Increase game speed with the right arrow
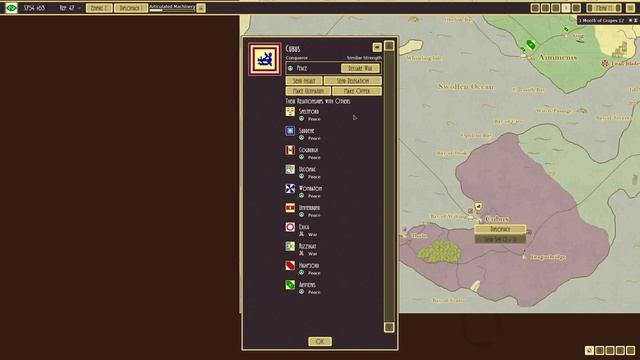The width and height of the screenshot is (640, 360). [618, 8]
